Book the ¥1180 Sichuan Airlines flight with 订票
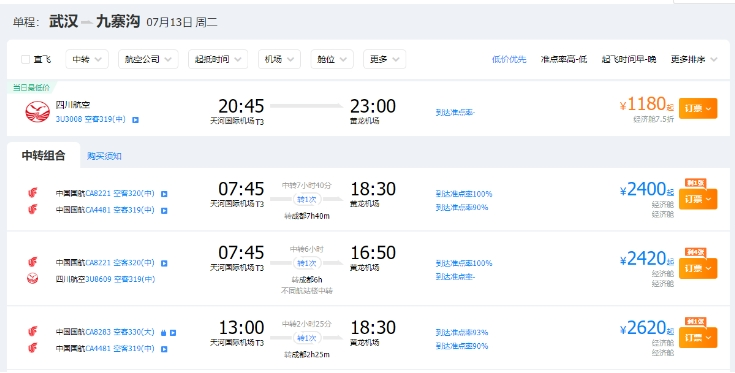Viewport: 735px width, 373px height. [698, 108]
